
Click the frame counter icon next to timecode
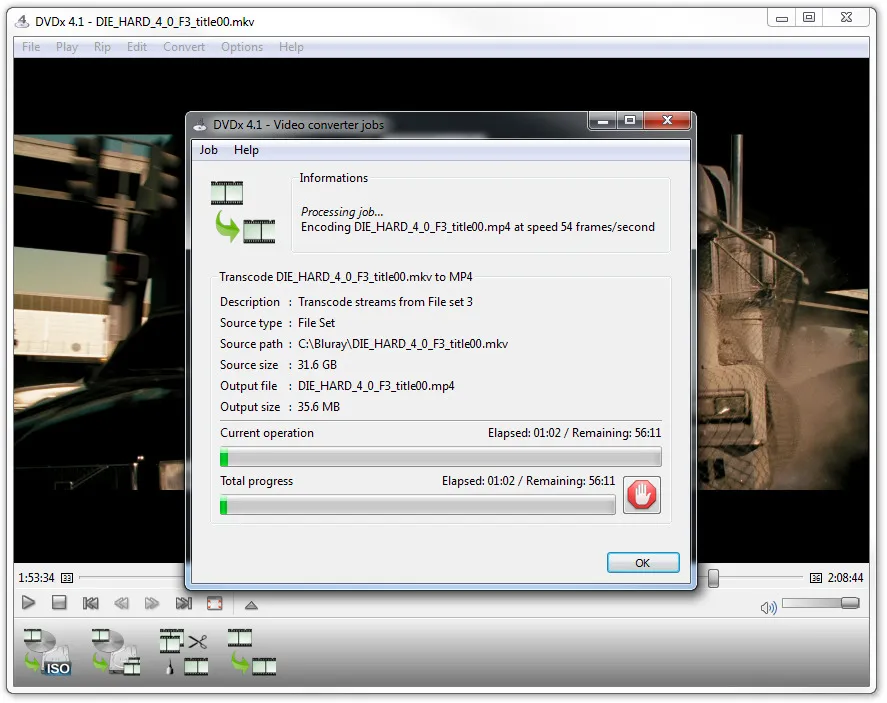(66, 578)
